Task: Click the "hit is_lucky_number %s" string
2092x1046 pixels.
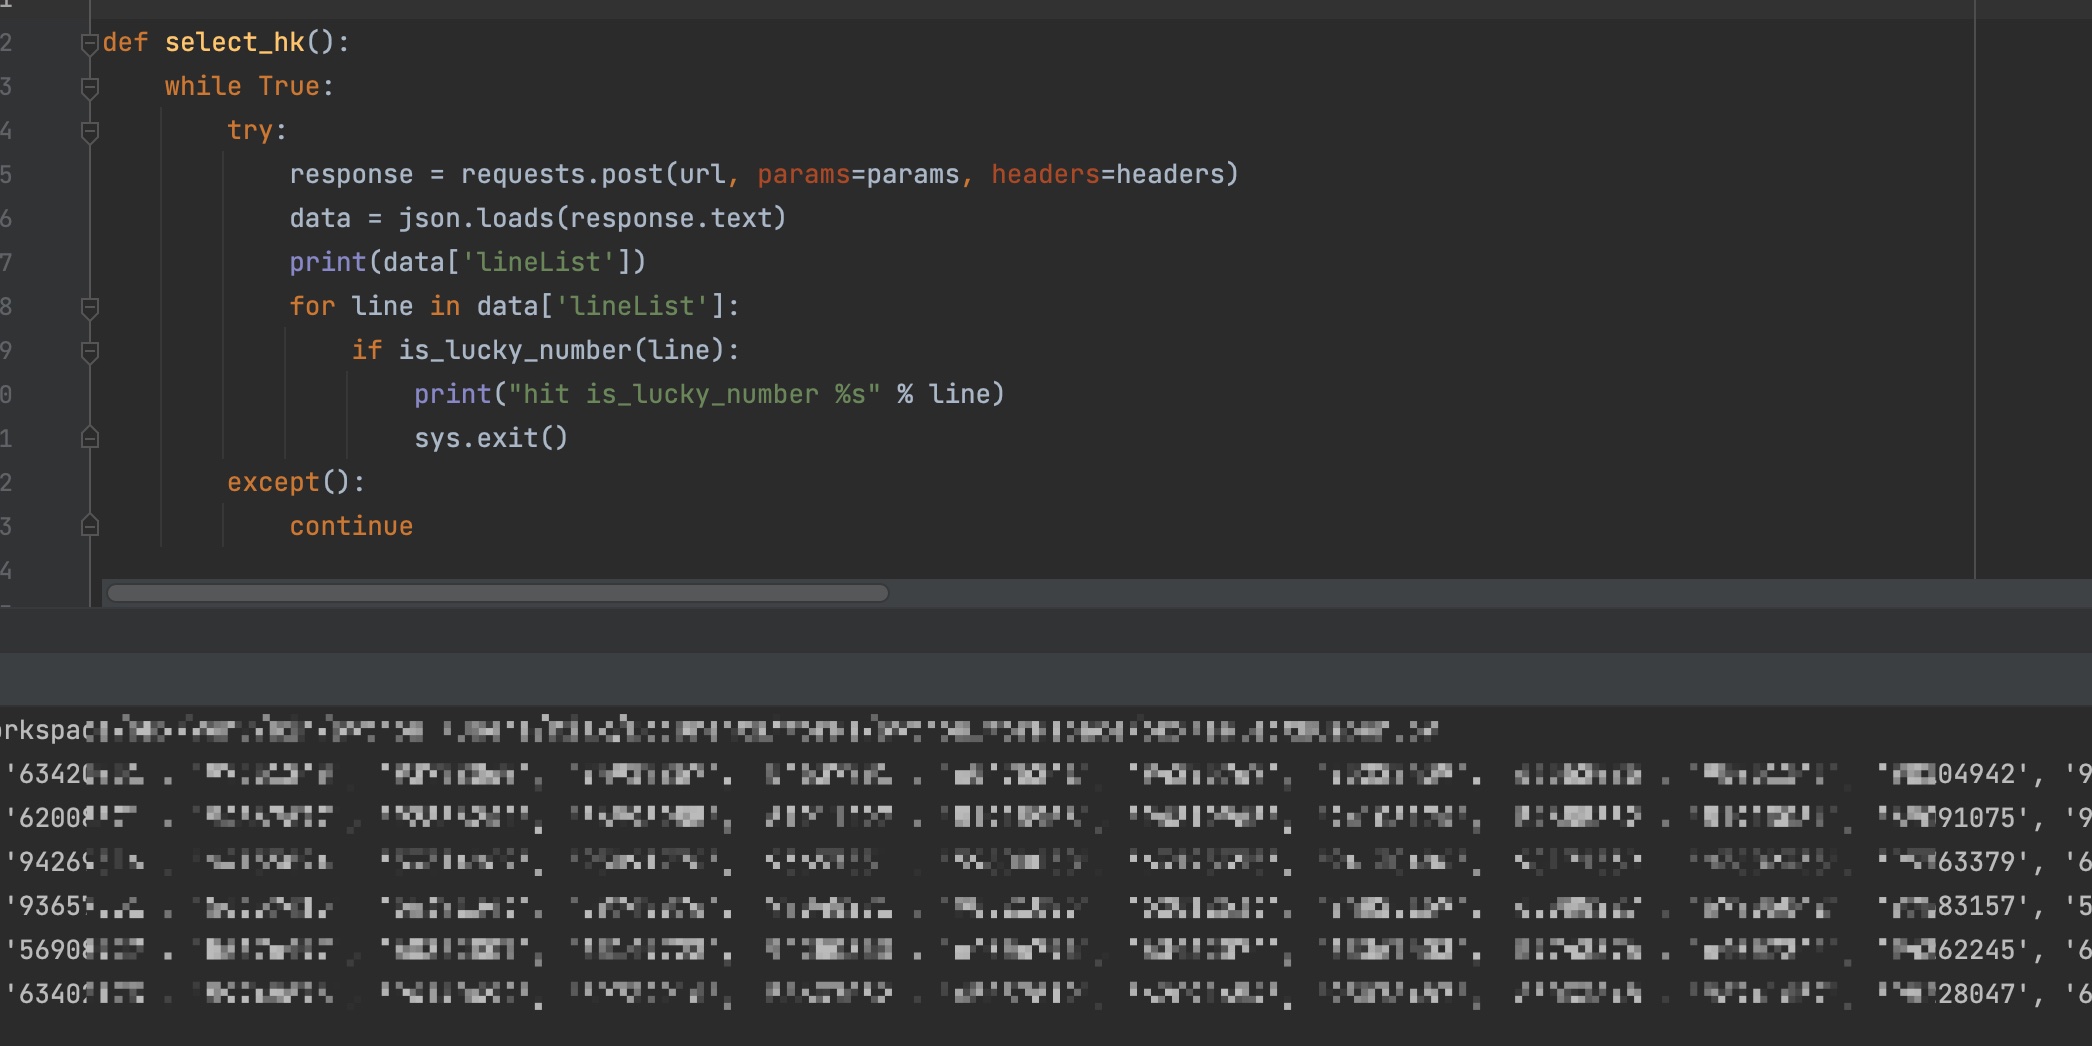Action: click(694, 394)
